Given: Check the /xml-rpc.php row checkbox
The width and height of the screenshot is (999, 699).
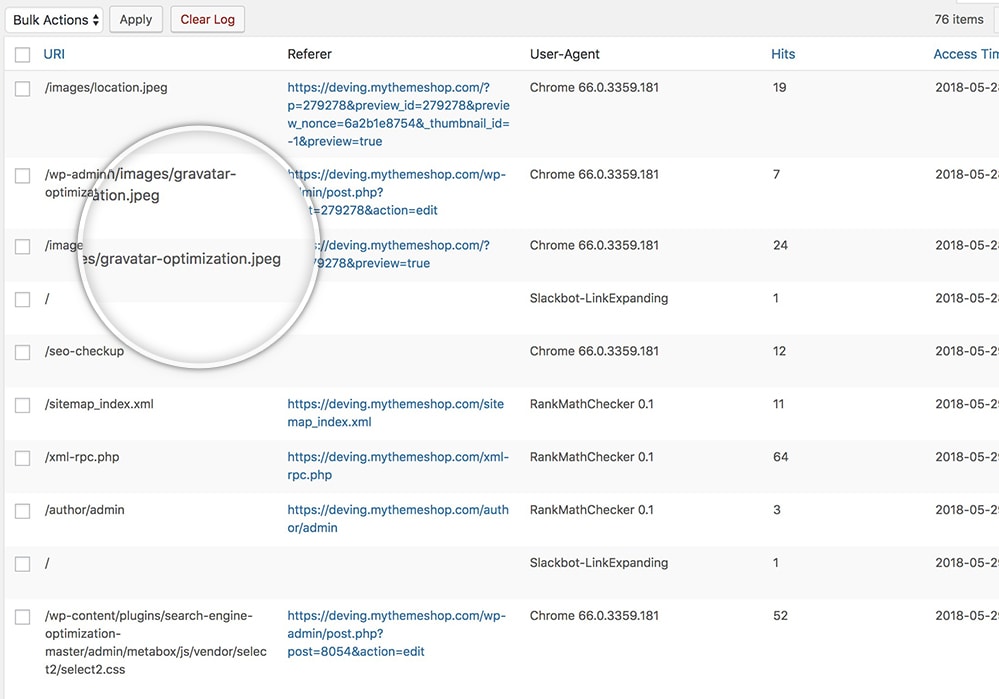Looking at the screenshot, I should [x=22, y=457].
